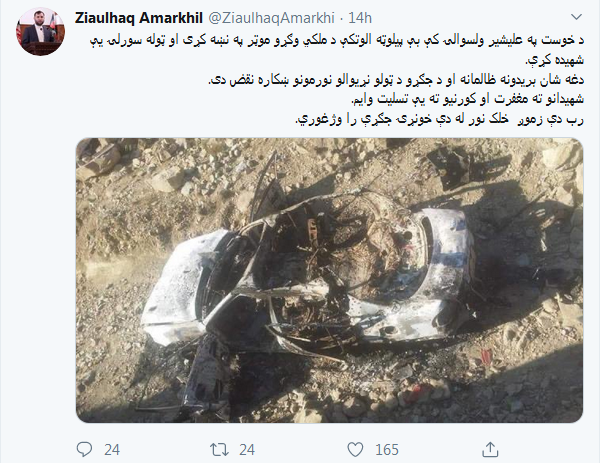Click the tweet line starting with شهیدانو ته
This screenshot has width=601, height=463.
[x=467, y=100]
